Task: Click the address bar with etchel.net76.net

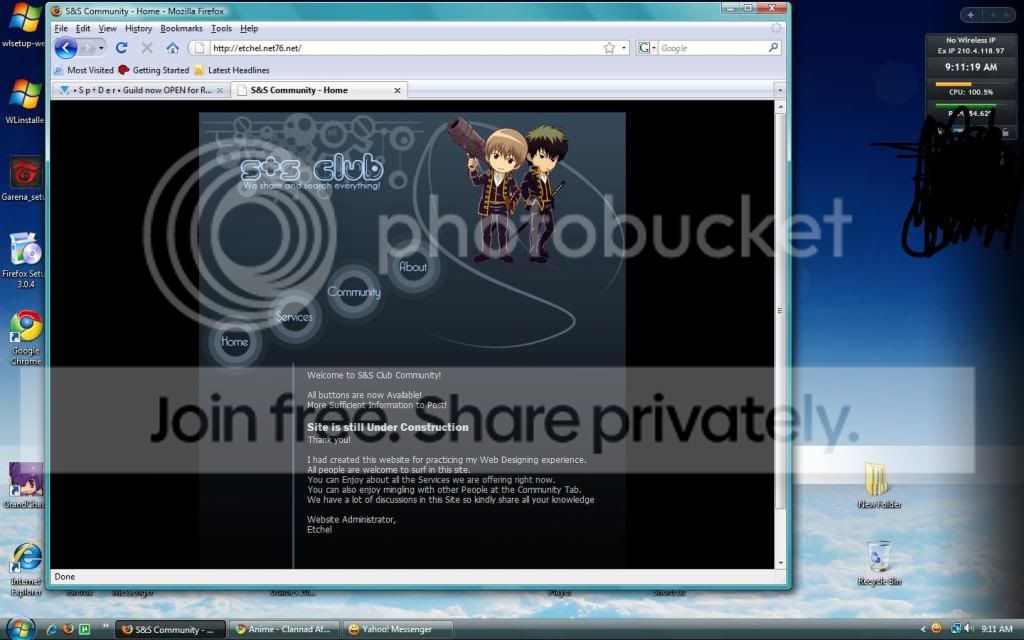Action: [x=405, y=48]
